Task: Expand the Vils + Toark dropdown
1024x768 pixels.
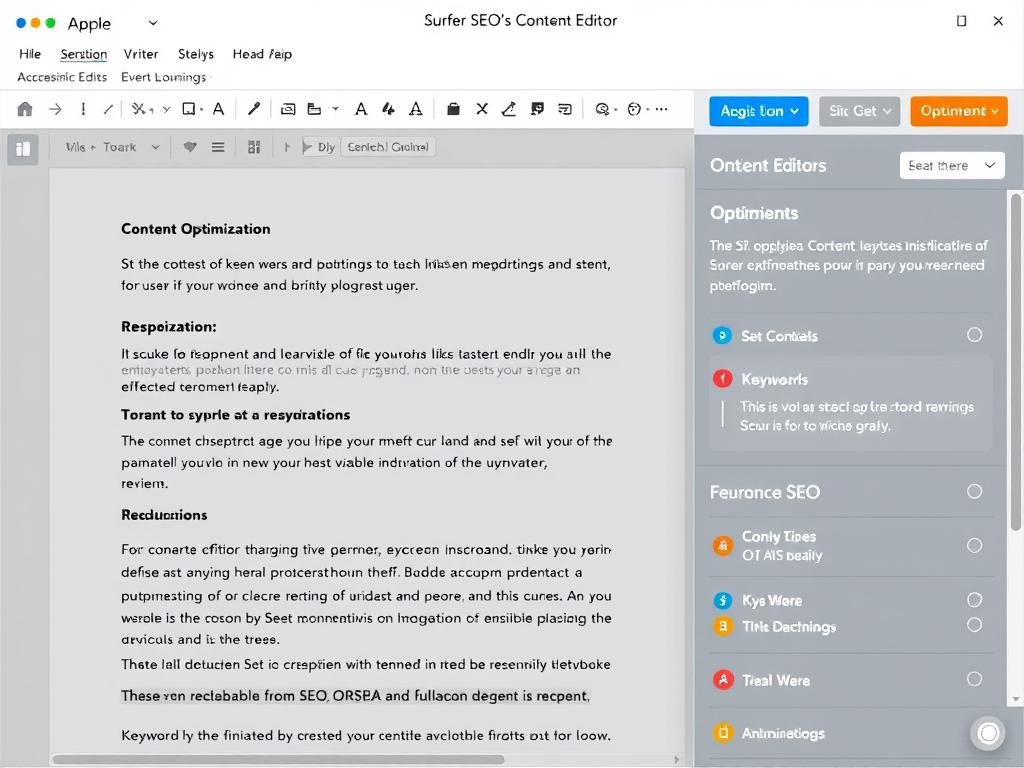Action: (110, 146)
